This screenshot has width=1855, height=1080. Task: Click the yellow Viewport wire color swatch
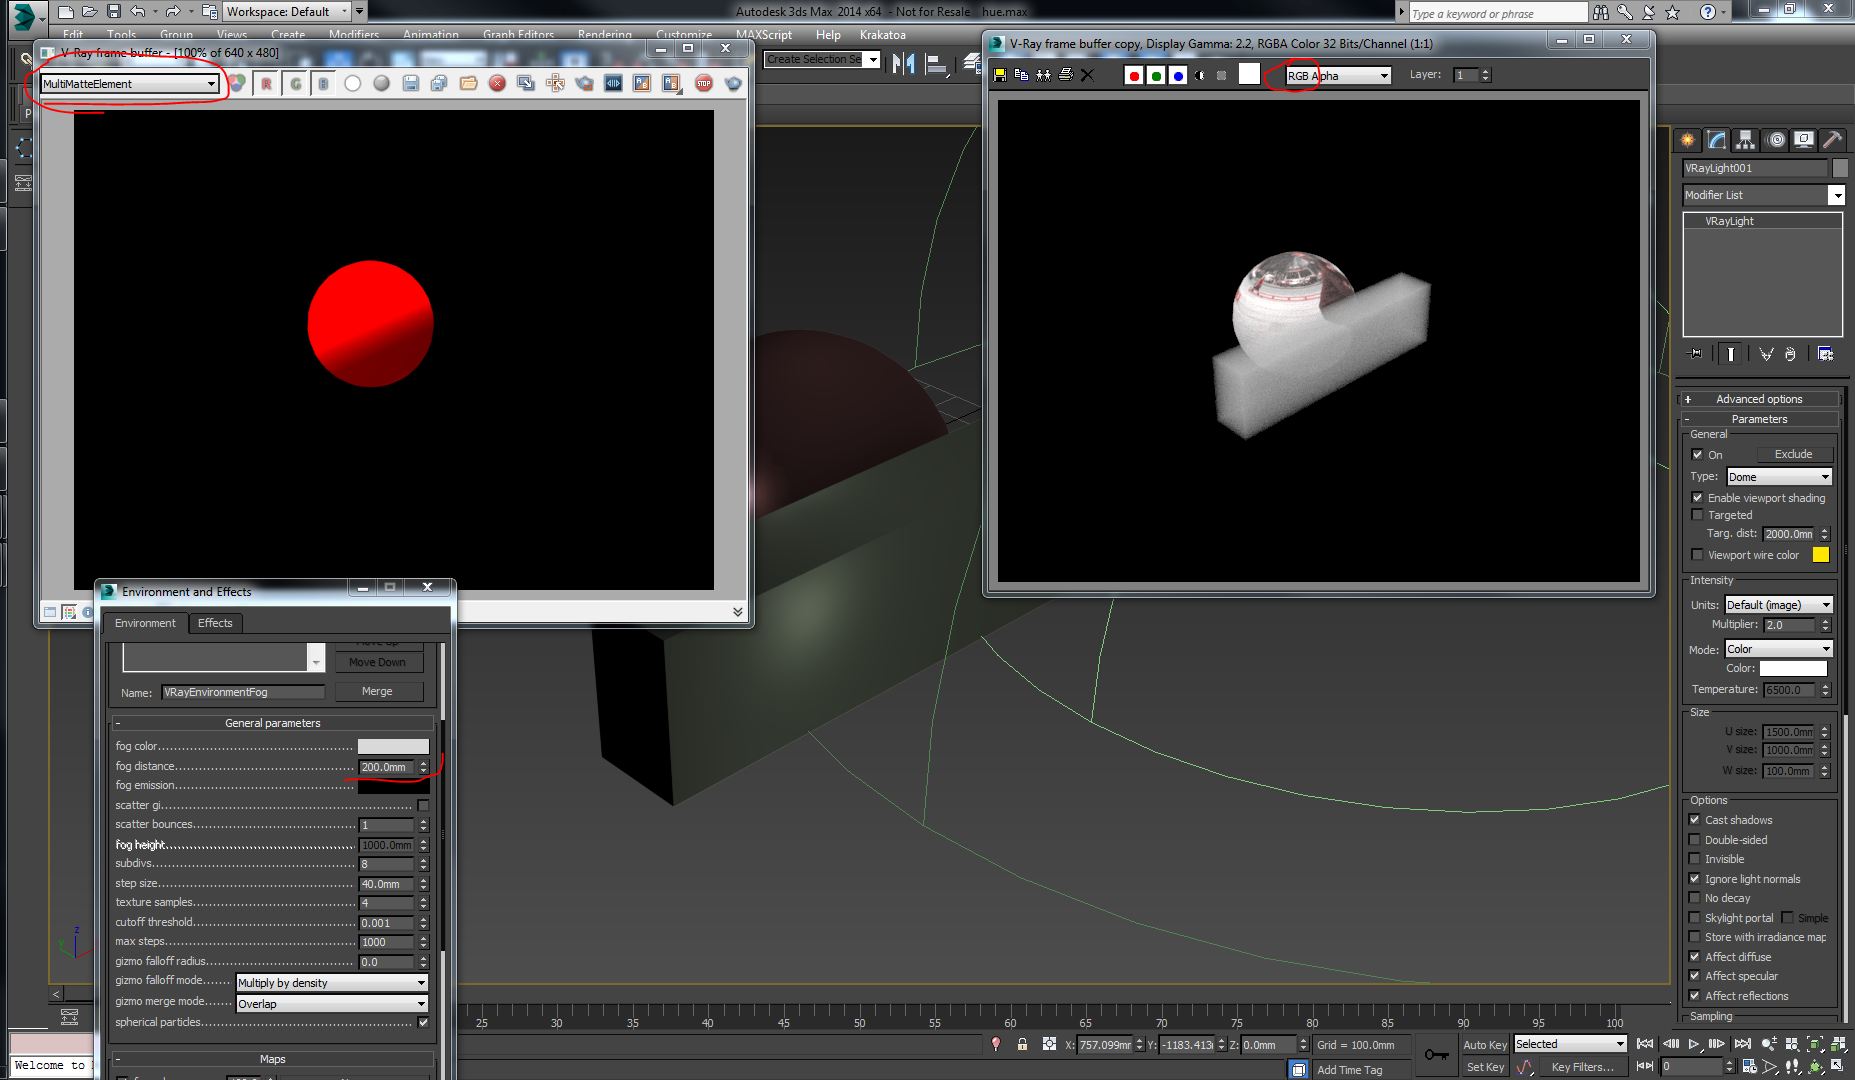pyautogui.click(x=1820, y=555)
